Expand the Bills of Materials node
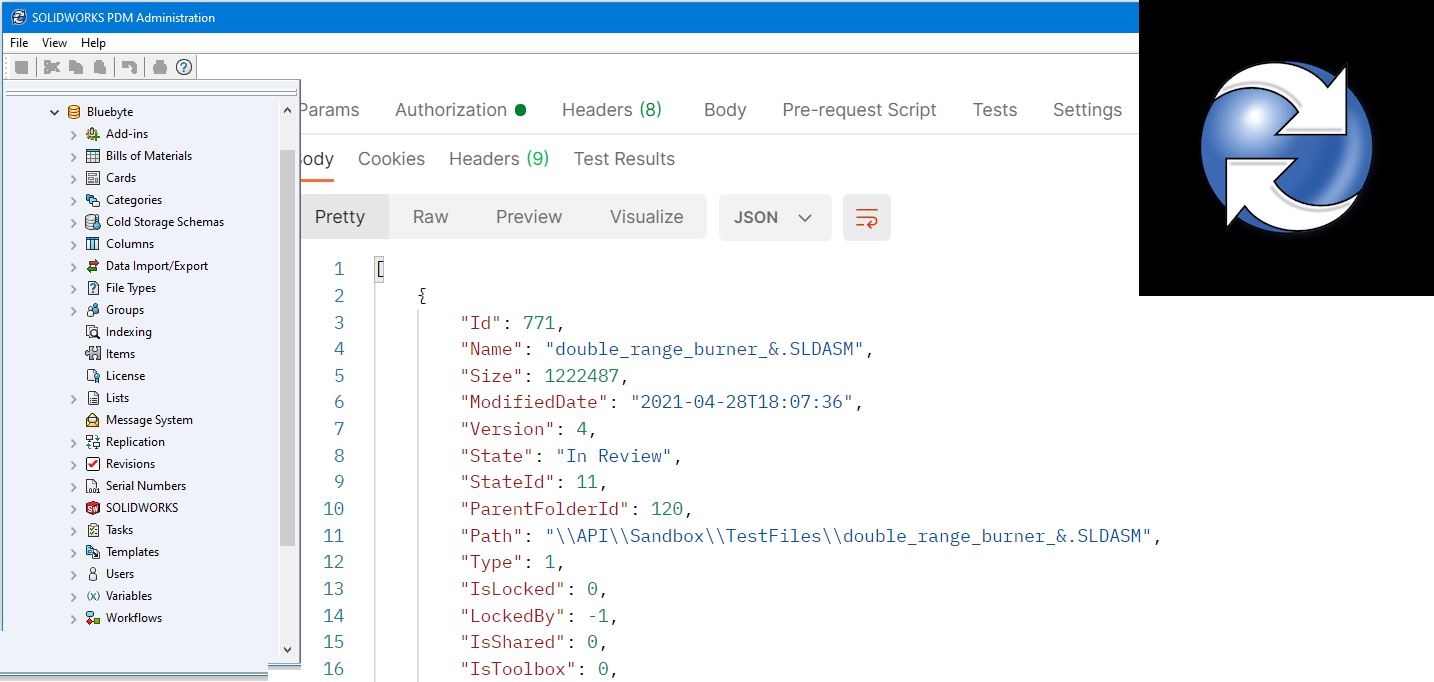The height and width of the screenshot is (682, 1434). point(74,156)
